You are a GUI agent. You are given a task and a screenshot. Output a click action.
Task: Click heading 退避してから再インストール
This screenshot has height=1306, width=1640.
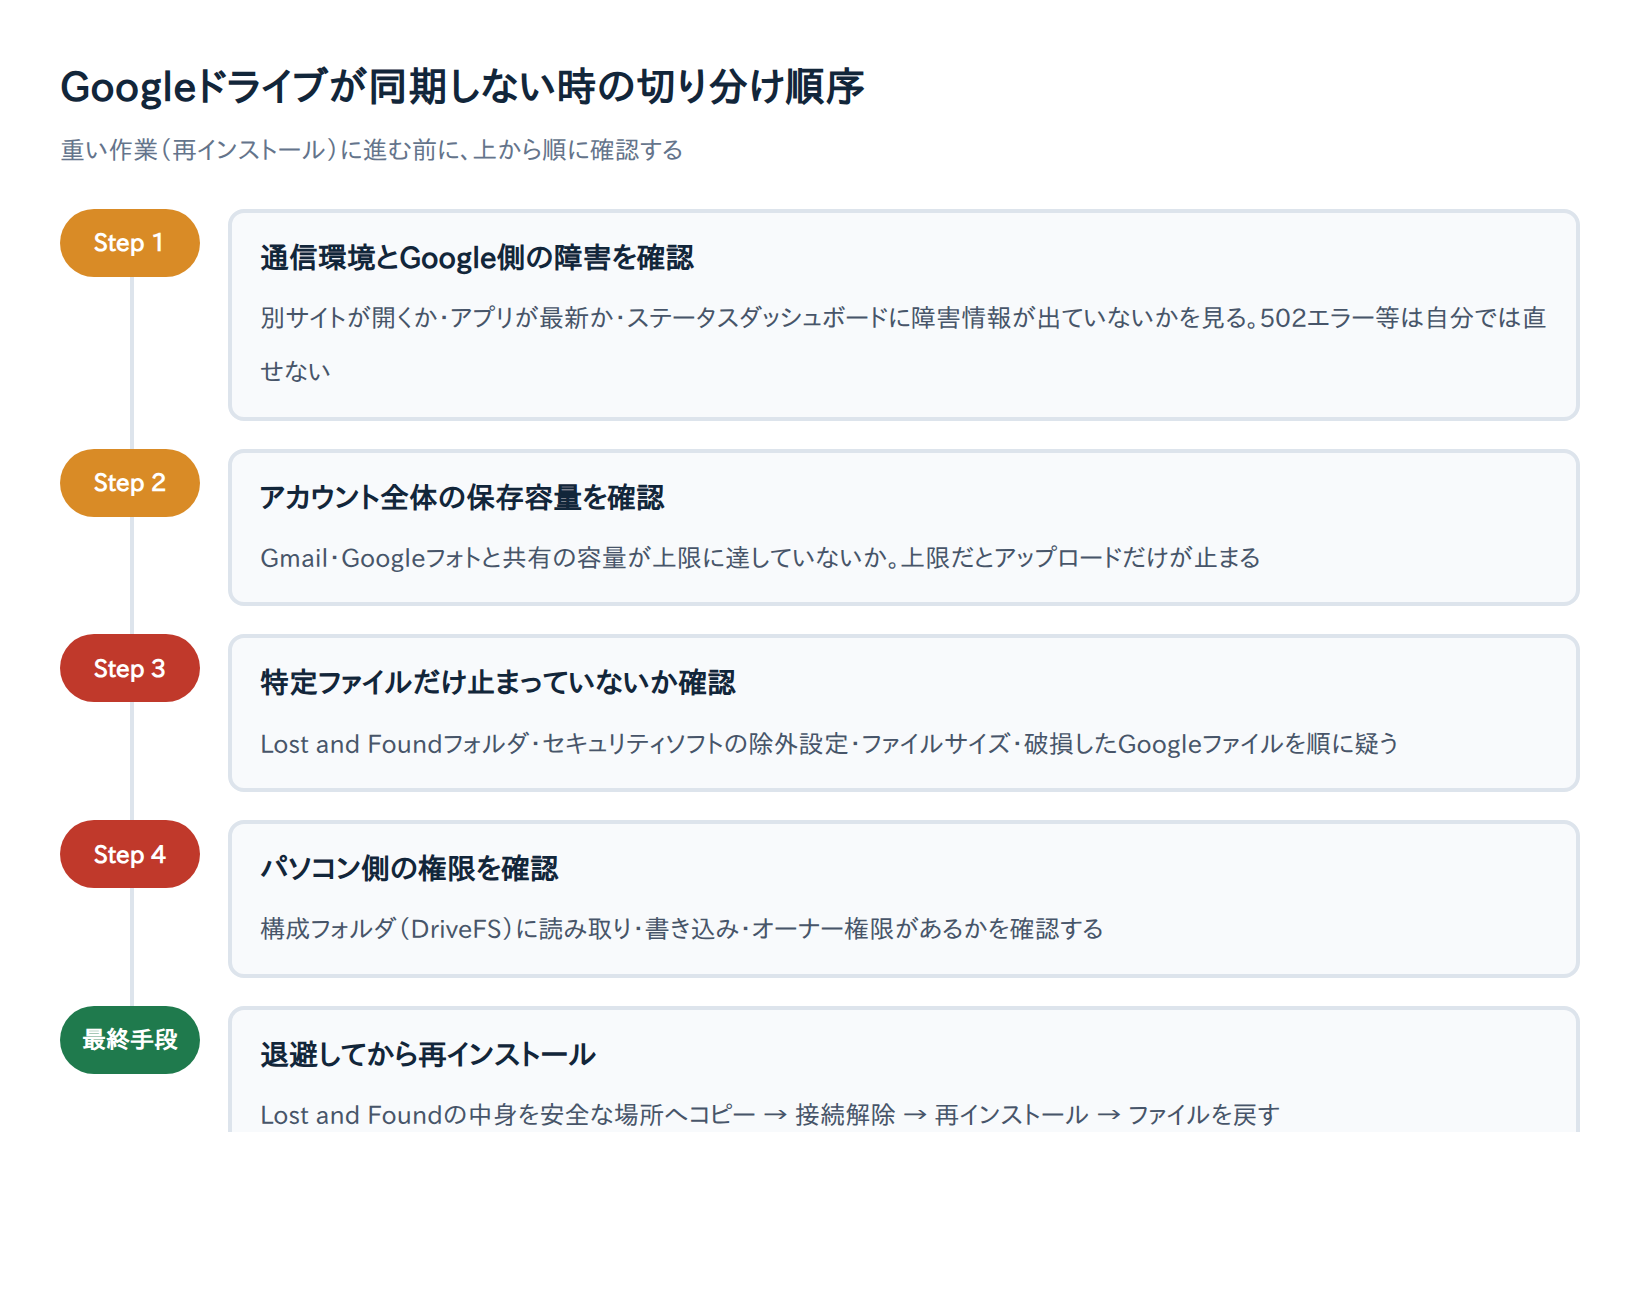coord(428,1055)
